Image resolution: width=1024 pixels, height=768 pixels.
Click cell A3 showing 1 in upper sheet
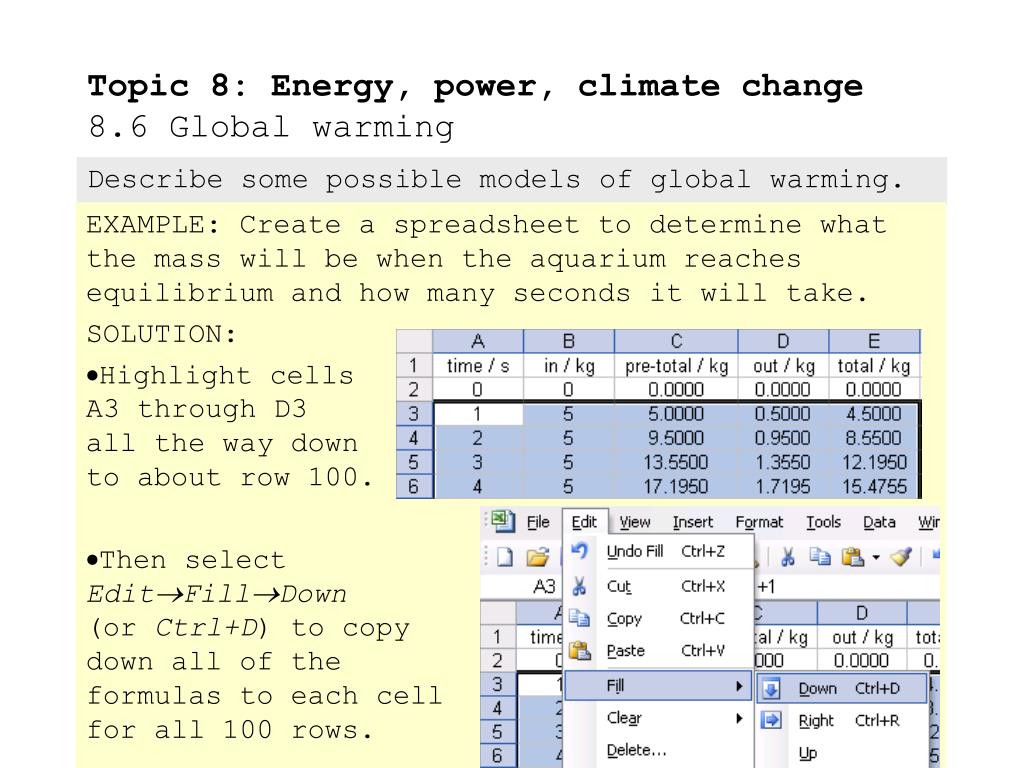pyautogui.click(x=478, y=414)
